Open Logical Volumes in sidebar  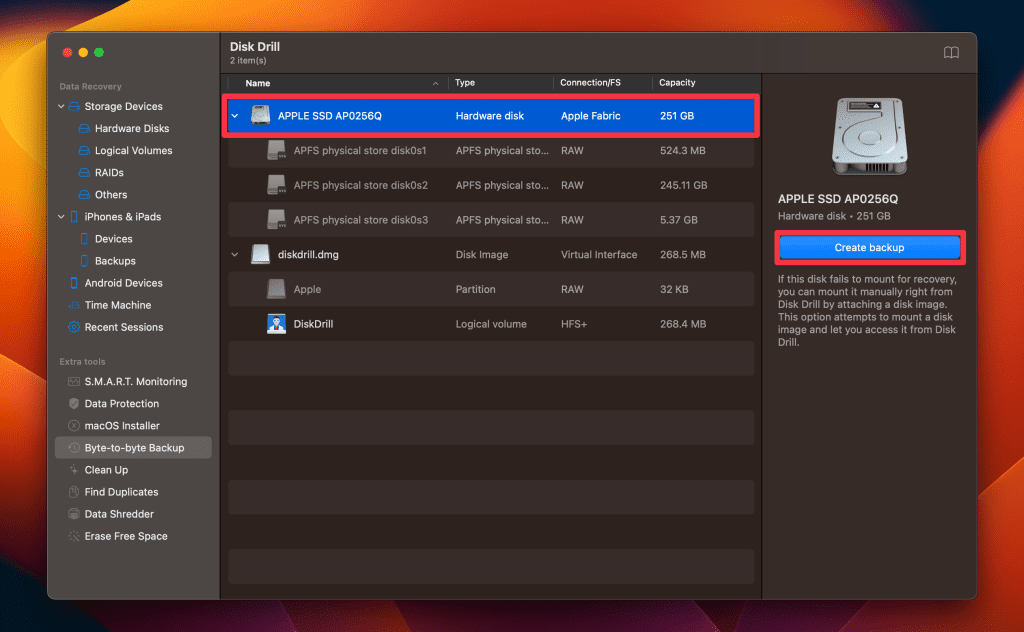[x=133, y=151]
